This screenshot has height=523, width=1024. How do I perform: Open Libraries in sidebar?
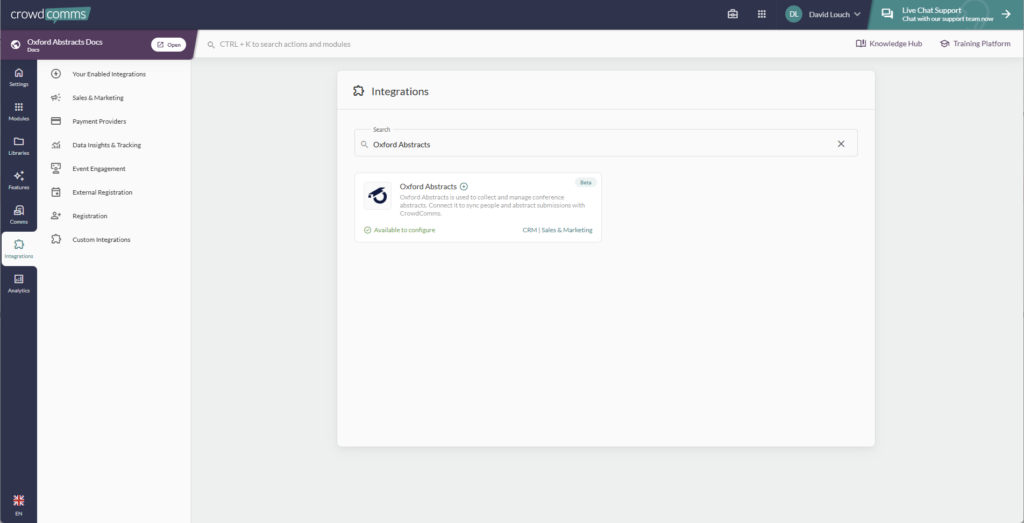click(18, 146)
